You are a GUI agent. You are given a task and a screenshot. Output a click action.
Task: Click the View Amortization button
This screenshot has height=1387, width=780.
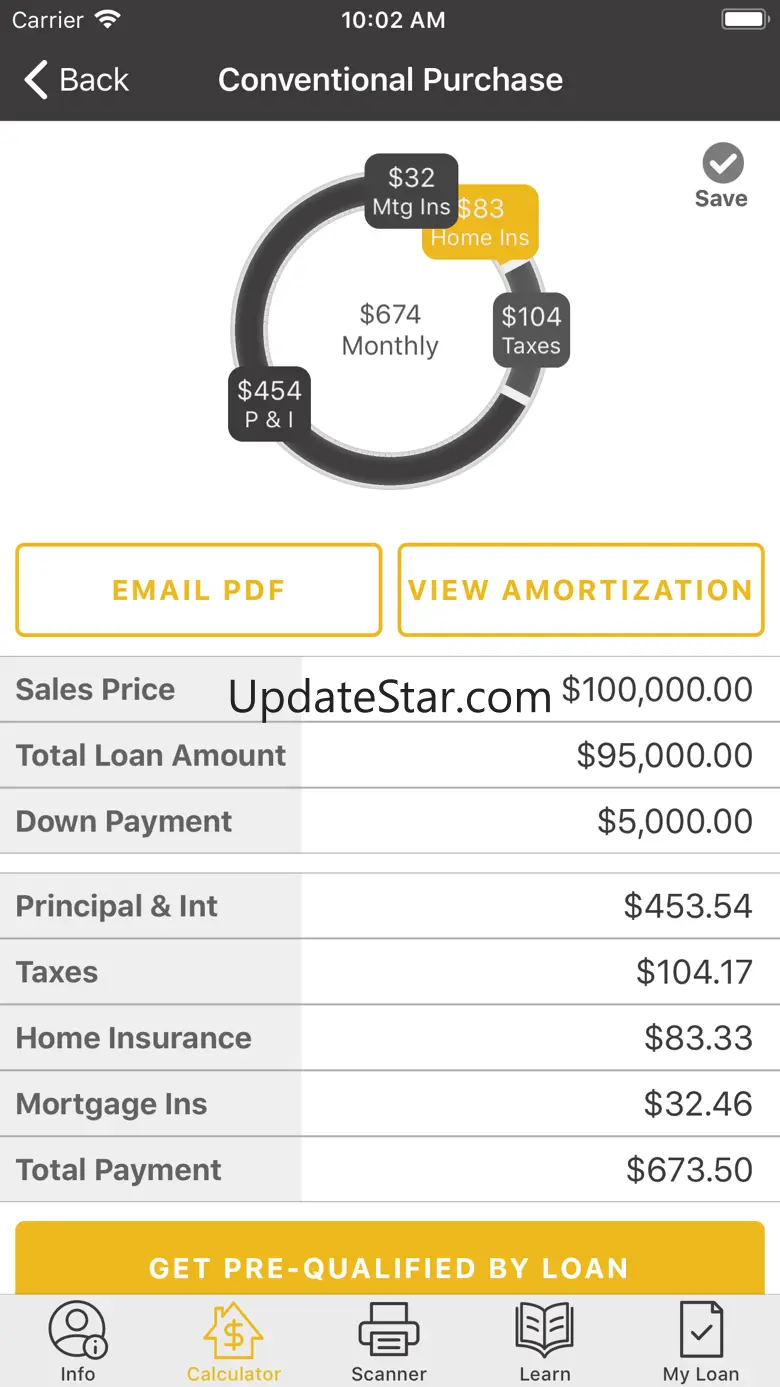pyautogui.click(x=581, y=590)
